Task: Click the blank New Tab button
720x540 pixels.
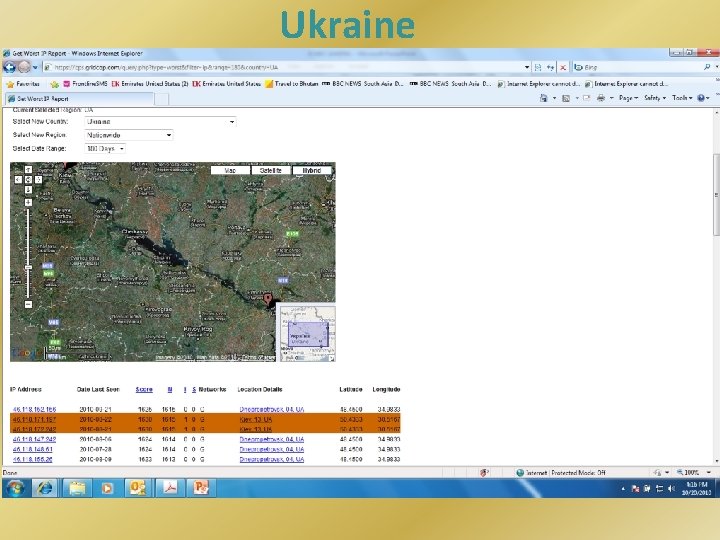Action: tap(162, 99)
